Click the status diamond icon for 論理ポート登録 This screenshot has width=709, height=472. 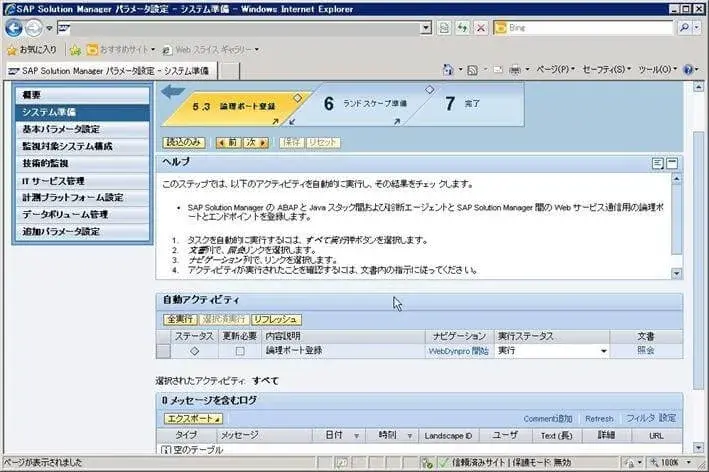click(x=194, y=351)
